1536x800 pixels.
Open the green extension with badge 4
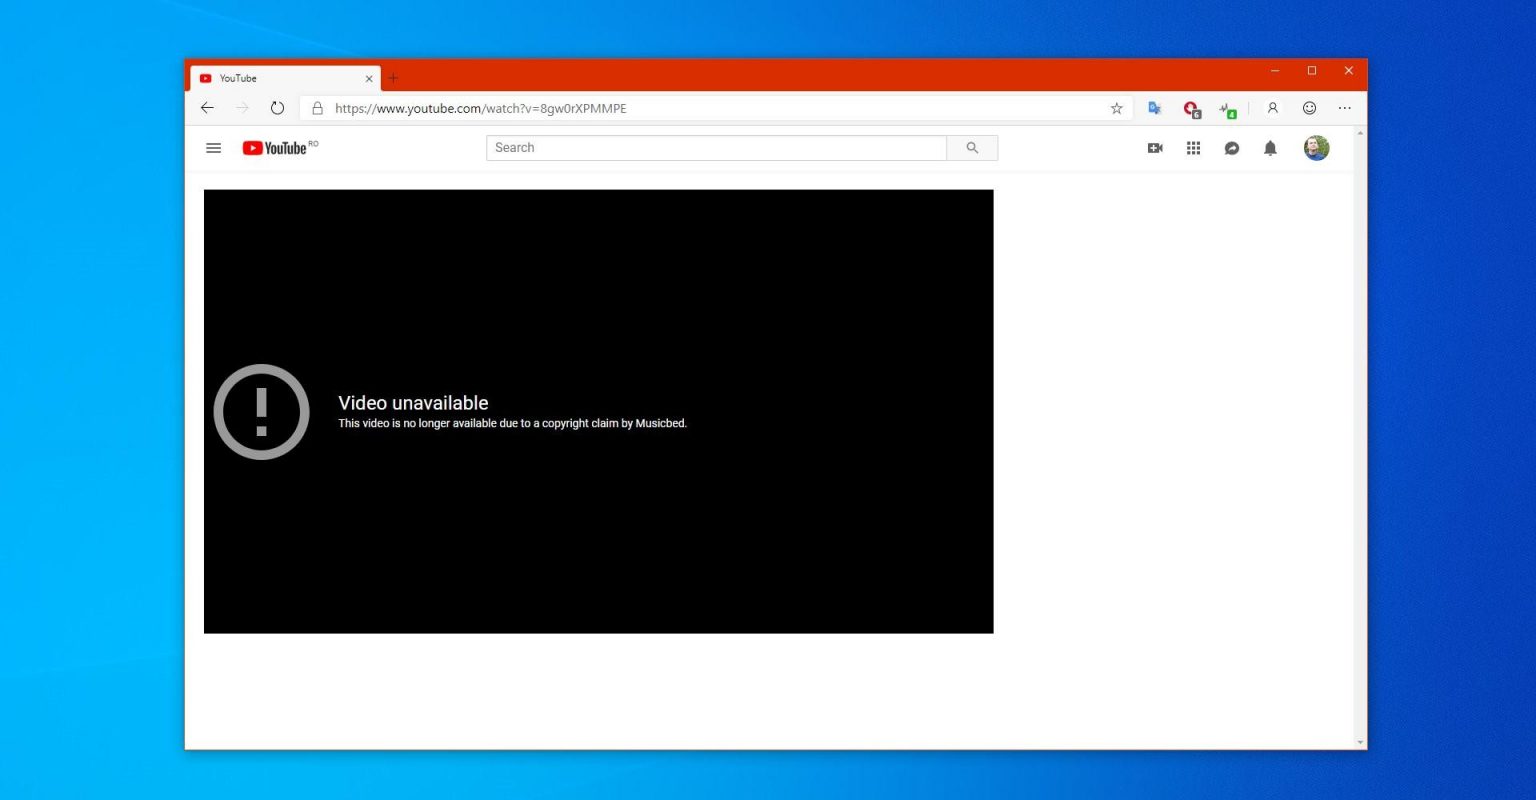click(x=1228, y=109)
